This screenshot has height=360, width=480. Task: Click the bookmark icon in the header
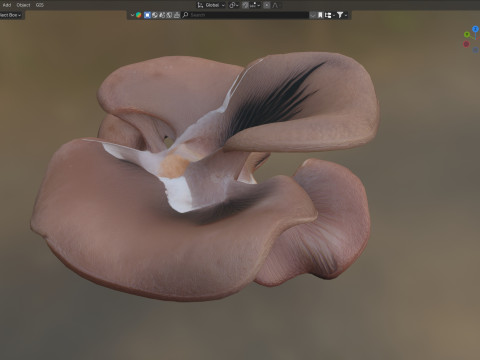[x=320, y=15]
